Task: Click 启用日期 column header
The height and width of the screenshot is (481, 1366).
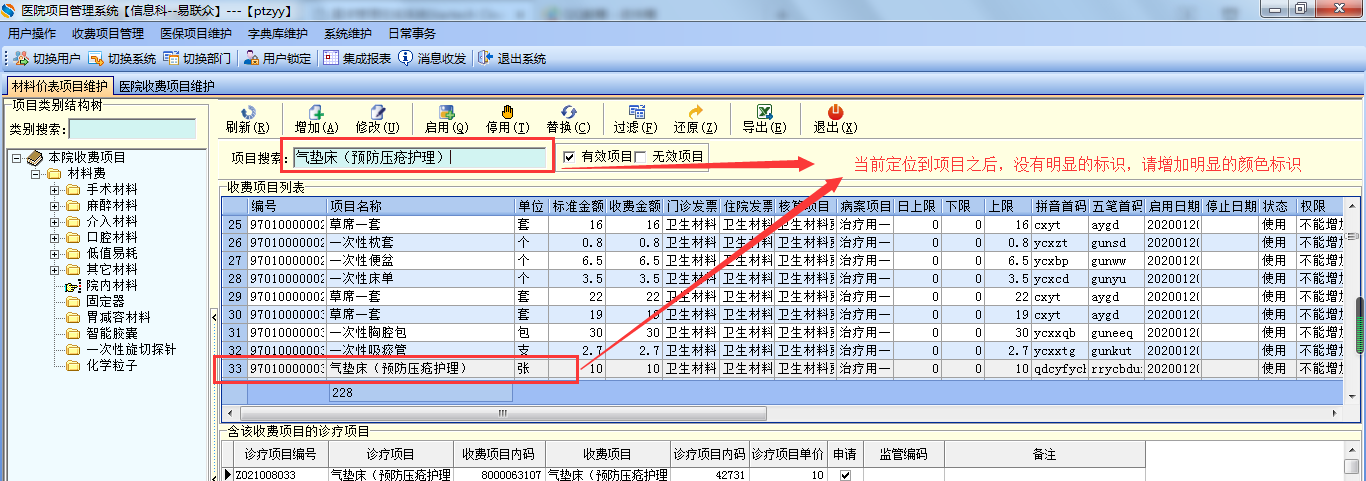Action: pos(1173,205)
